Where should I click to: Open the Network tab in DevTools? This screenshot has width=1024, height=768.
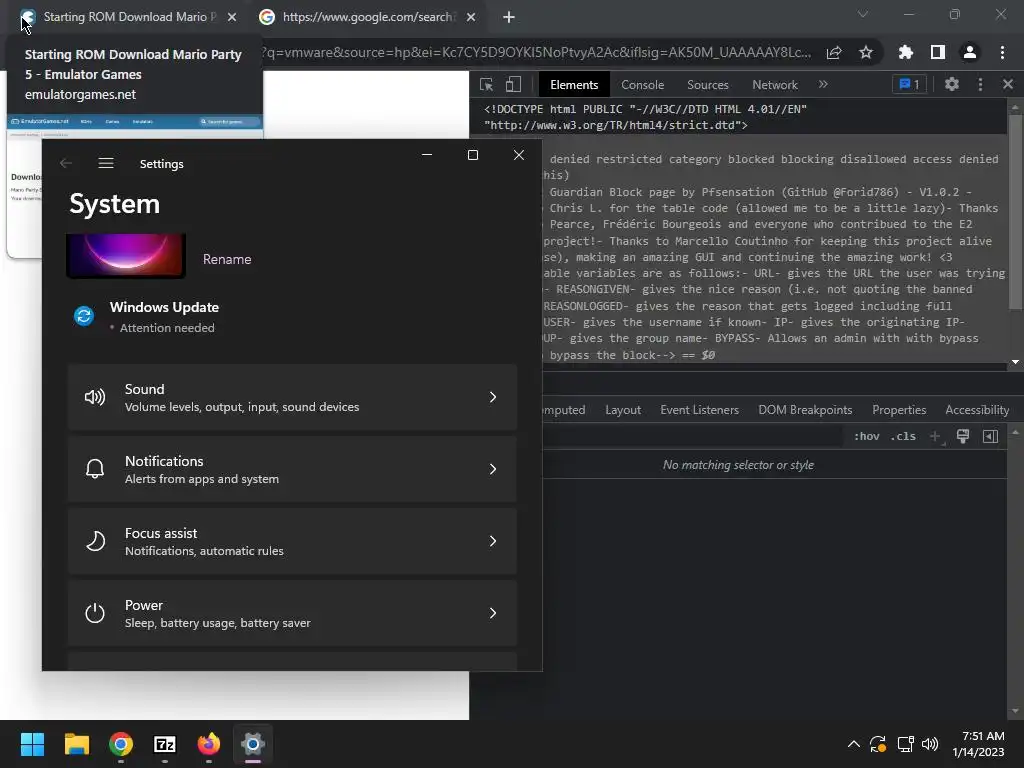pyautogui.click(x=775, y=85)
